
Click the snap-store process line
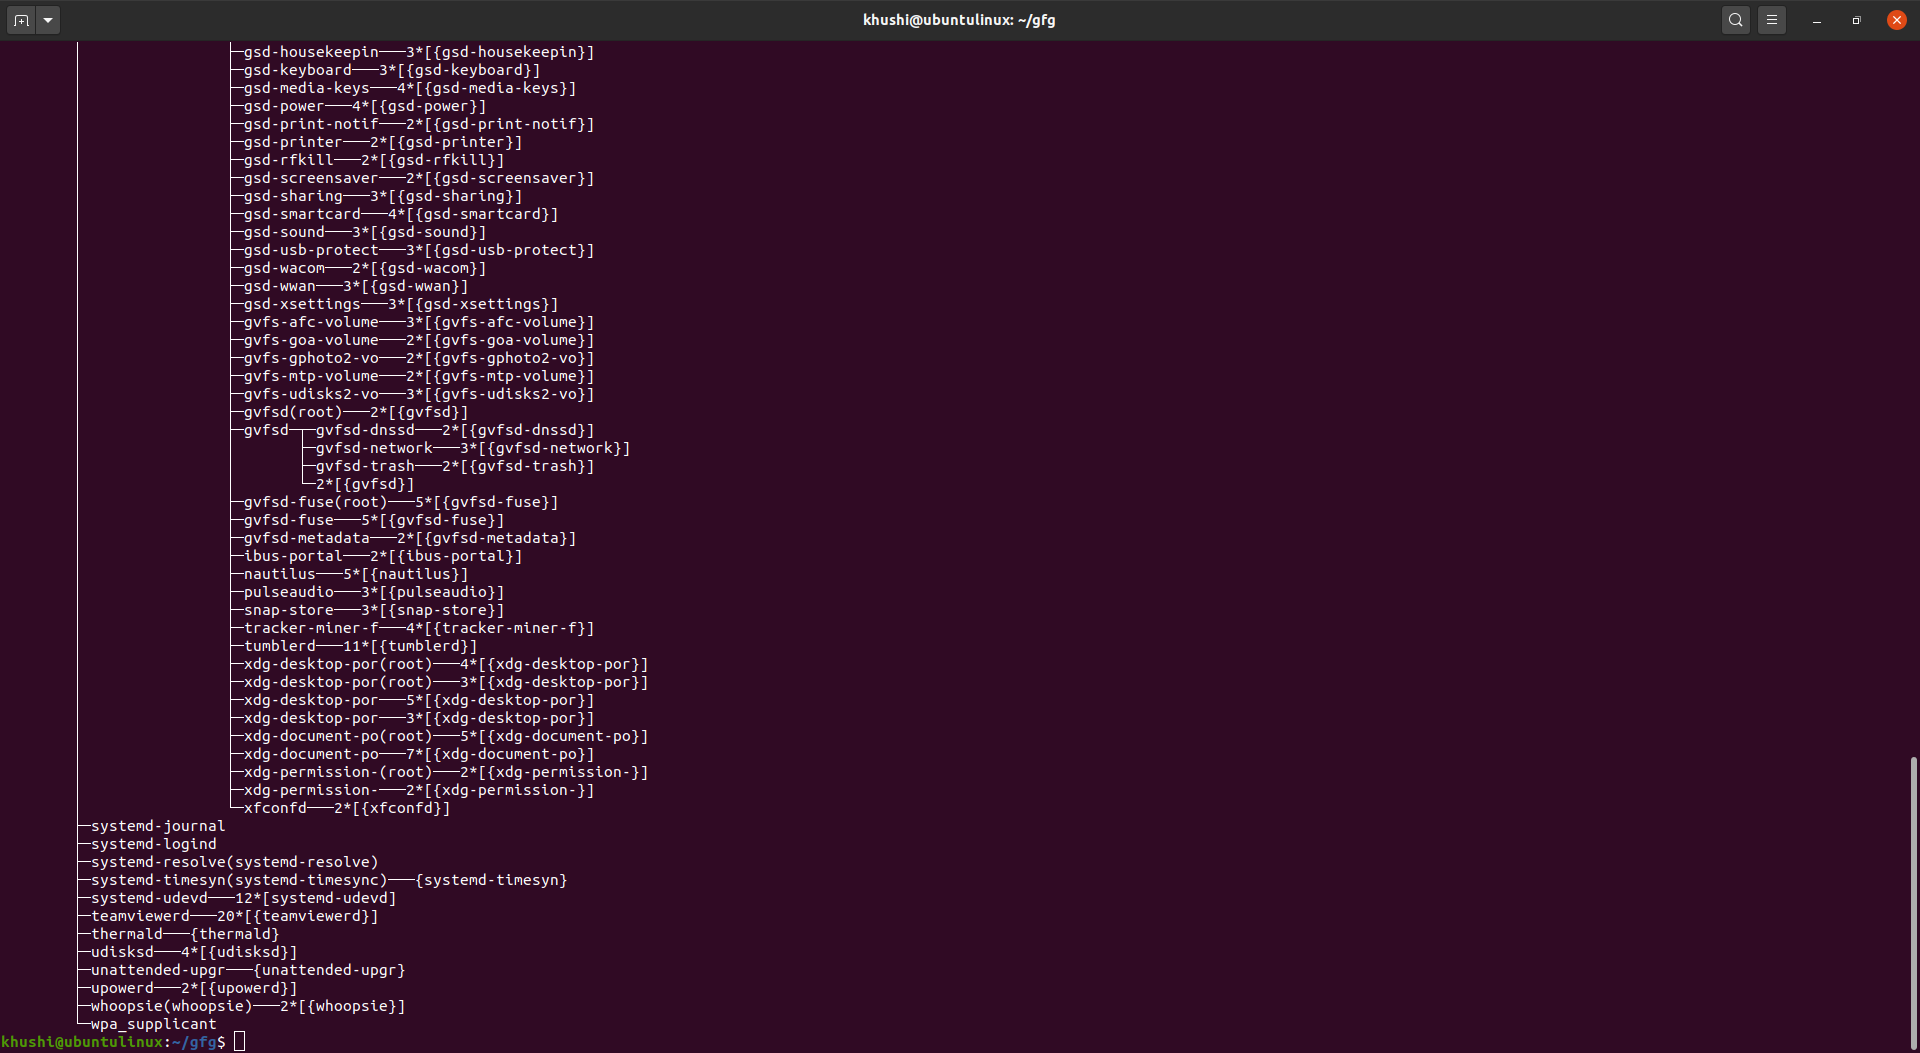click(x=374, y=610)
